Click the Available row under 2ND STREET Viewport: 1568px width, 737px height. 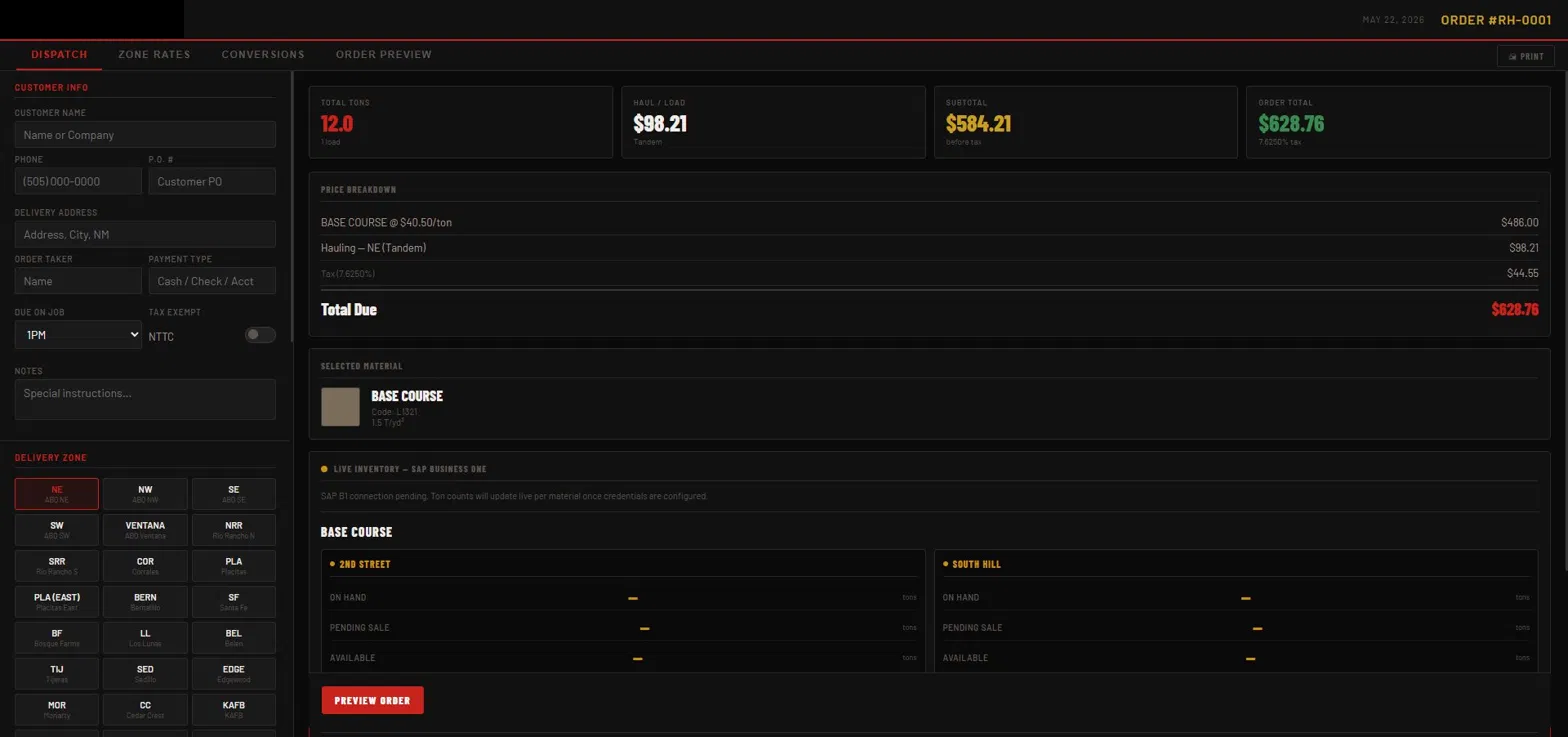click(x=623, y=658)
